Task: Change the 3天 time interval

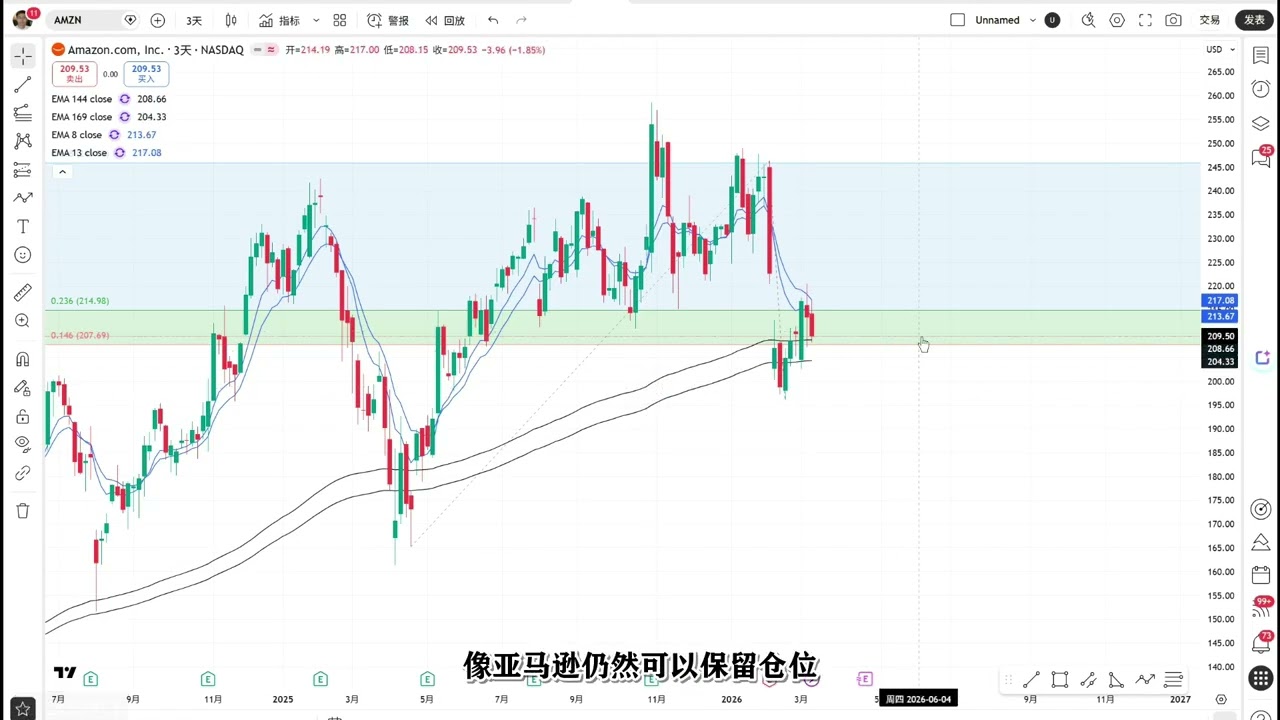Action: click(194, 20)
